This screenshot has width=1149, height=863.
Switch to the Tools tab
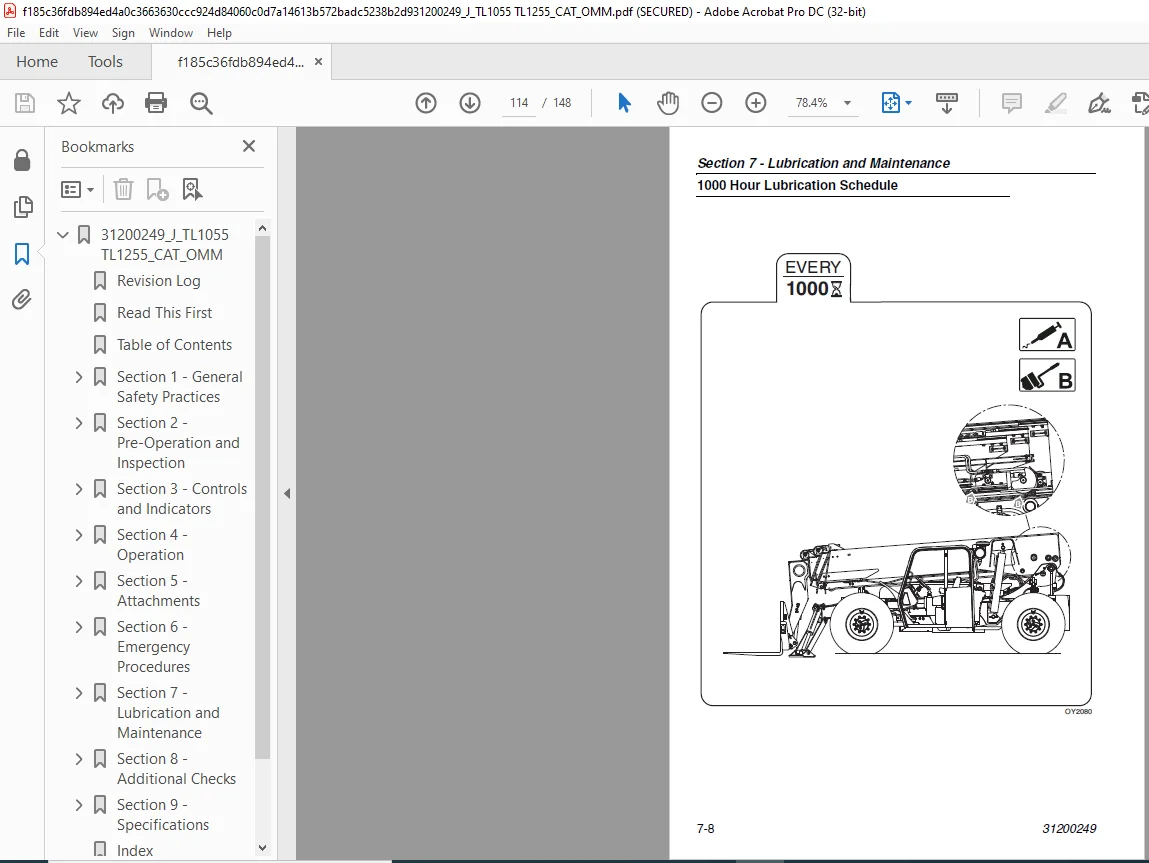106,62
